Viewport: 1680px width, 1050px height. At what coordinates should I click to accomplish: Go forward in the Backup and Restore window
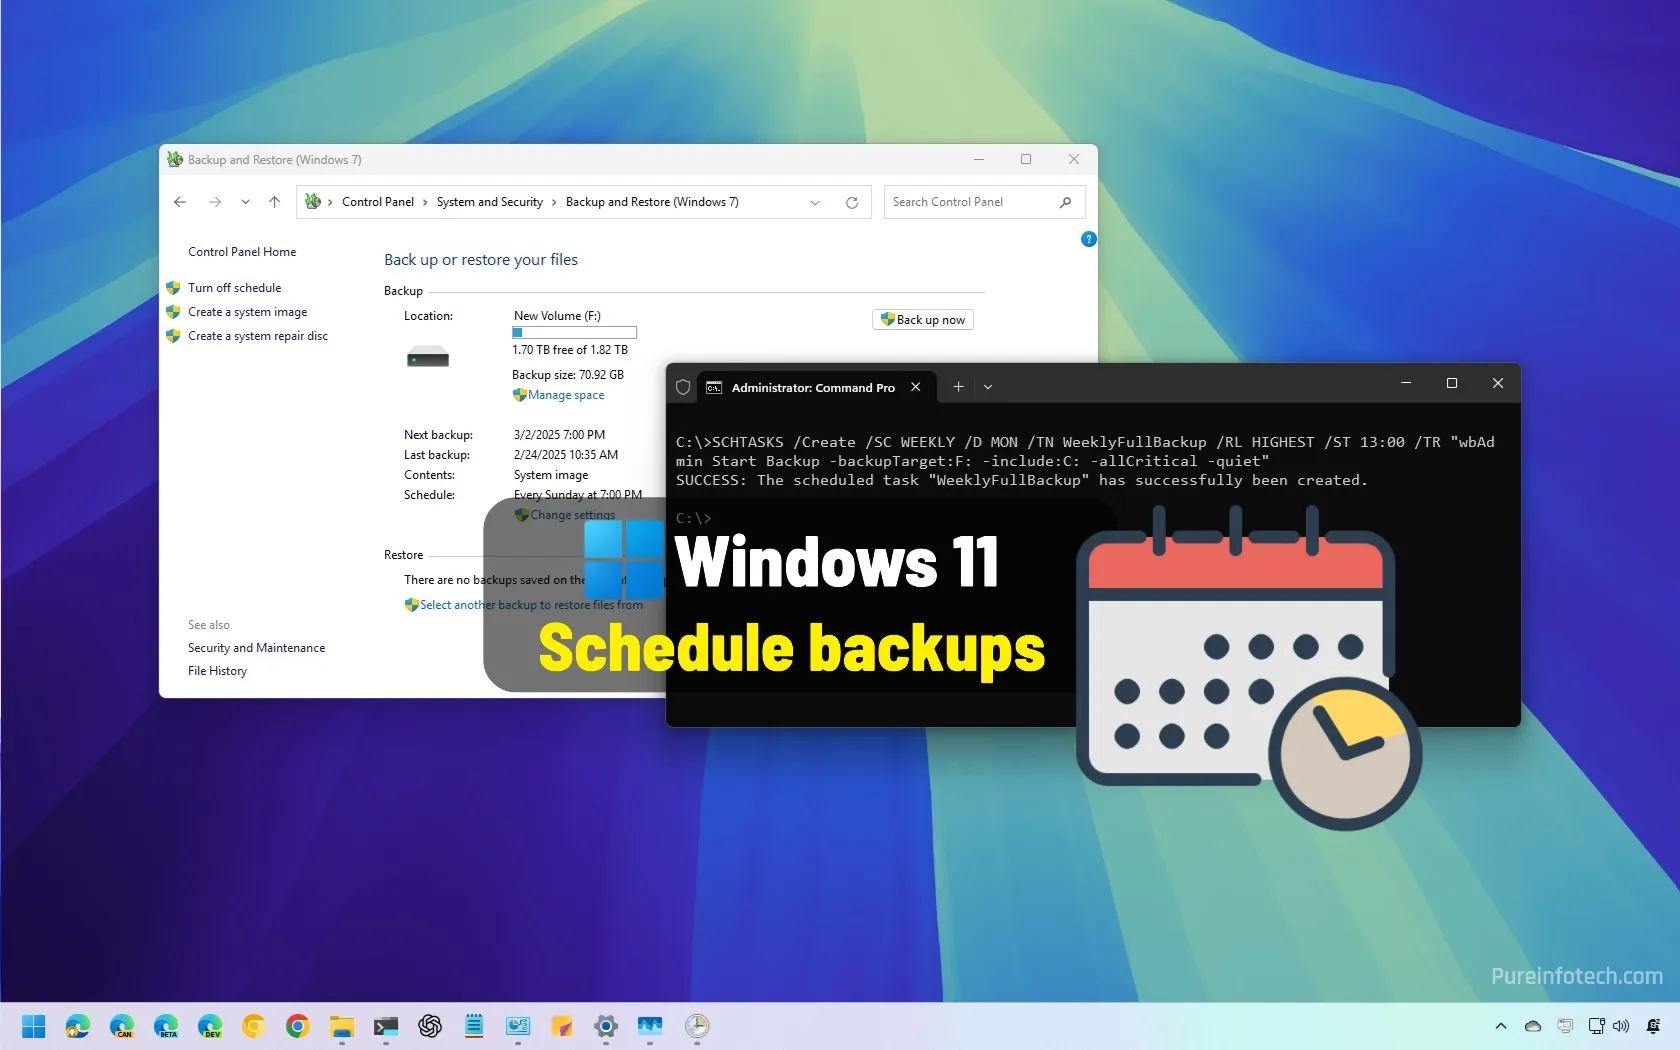215,202
